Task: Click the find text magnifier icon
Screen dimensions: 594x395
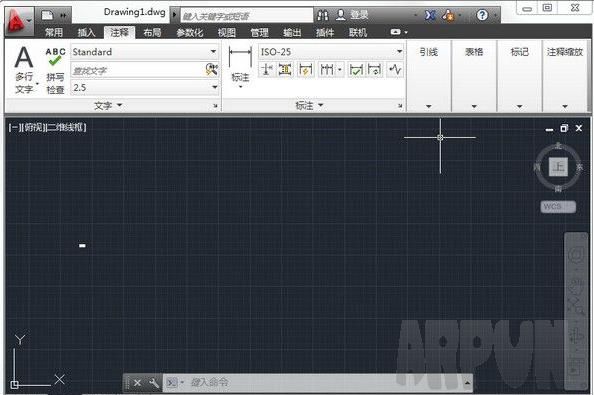Action: (x=211, y=70)
